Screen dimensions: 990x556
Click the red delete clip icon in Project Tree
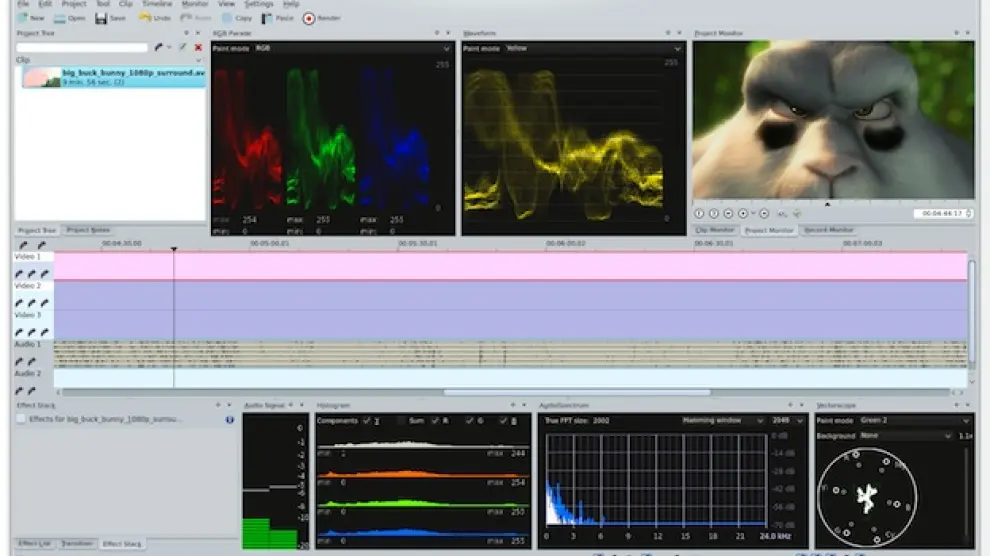click(198, 47)
